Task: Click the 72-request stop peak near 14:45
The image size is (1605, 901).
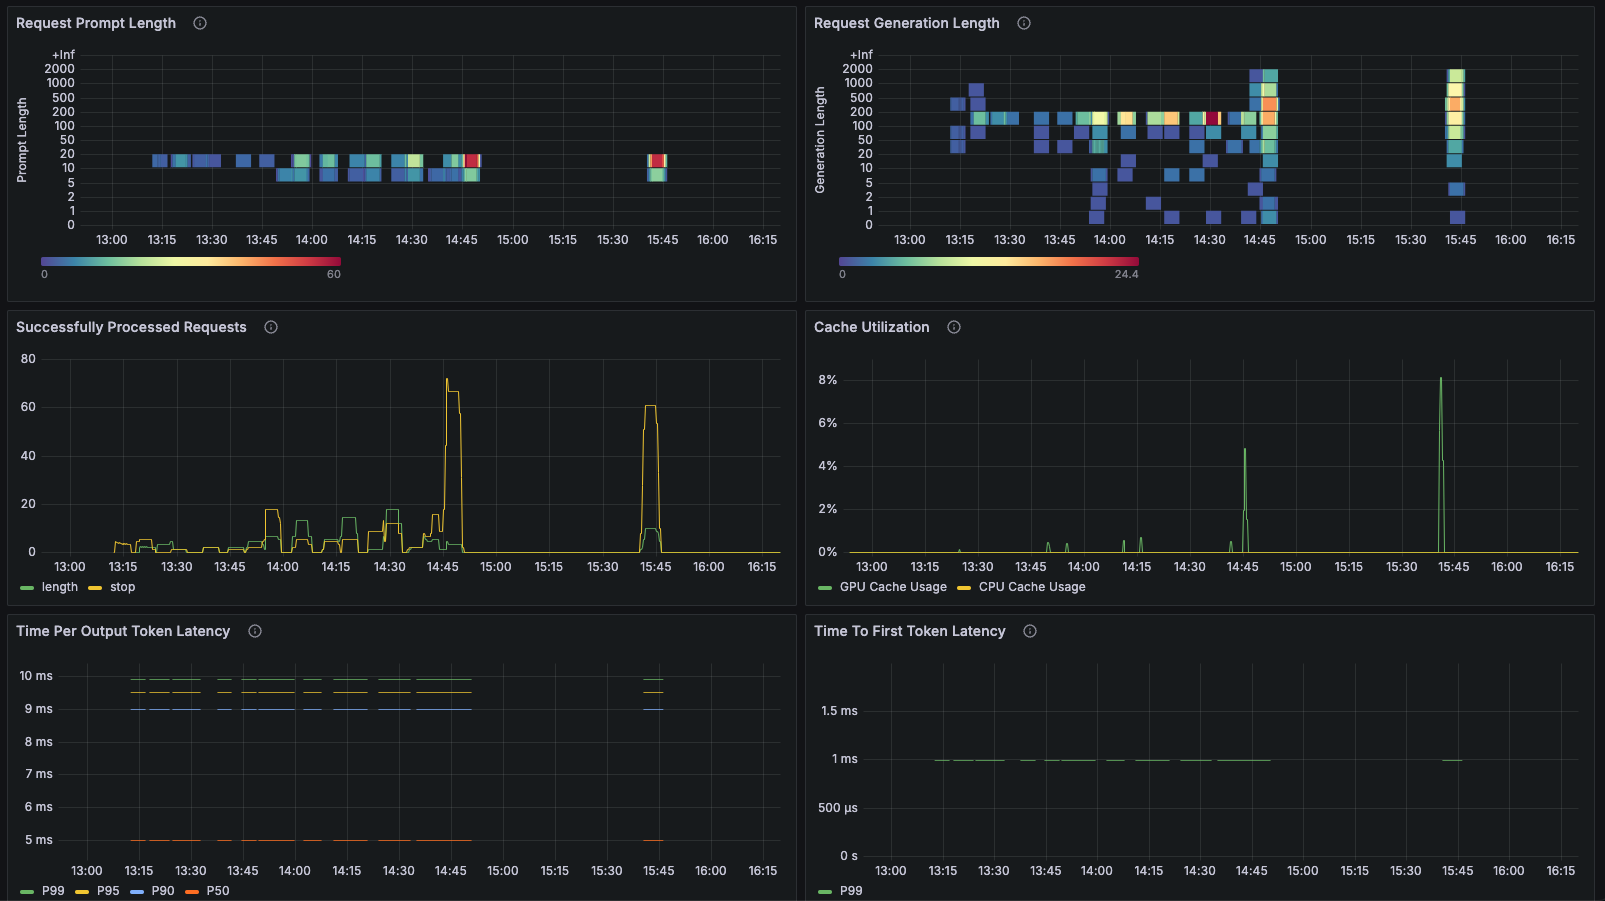Action: click(x=447, y=380)
